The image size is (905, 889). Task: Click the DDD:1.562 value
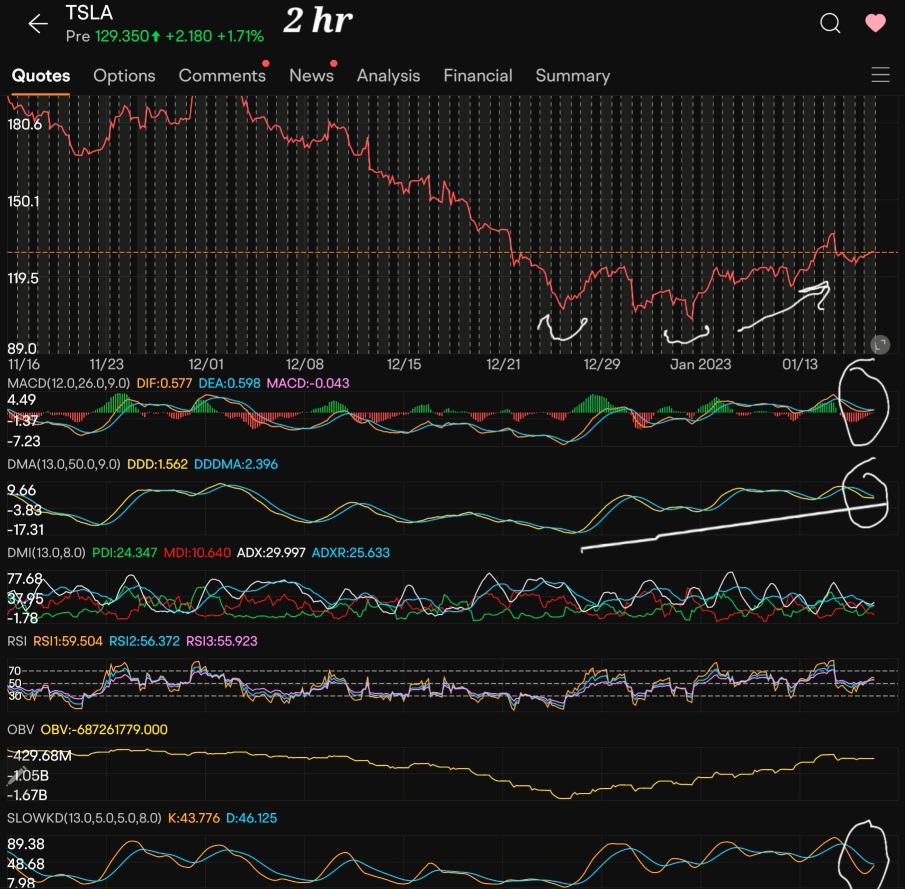pos(157,464)
